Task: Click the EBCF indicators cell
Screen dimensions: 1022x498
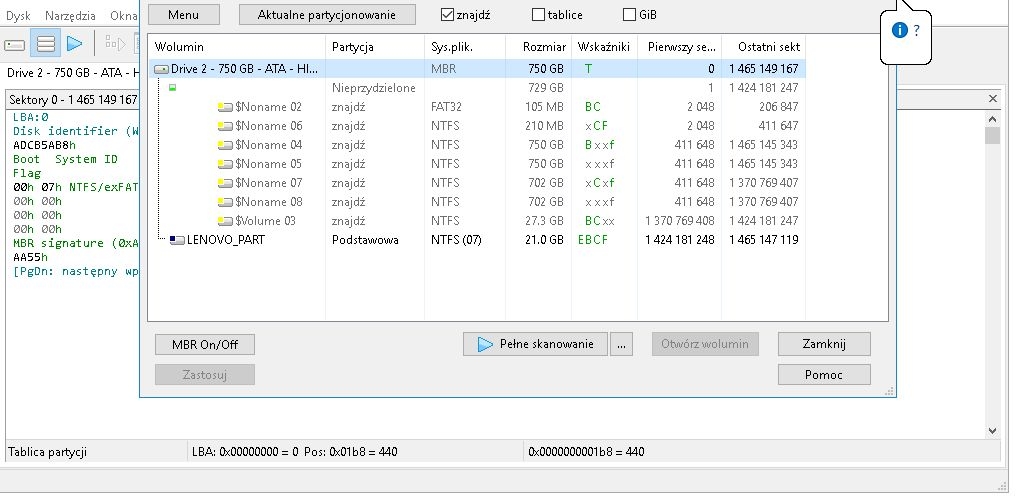Action: click(x=592, y=240)
